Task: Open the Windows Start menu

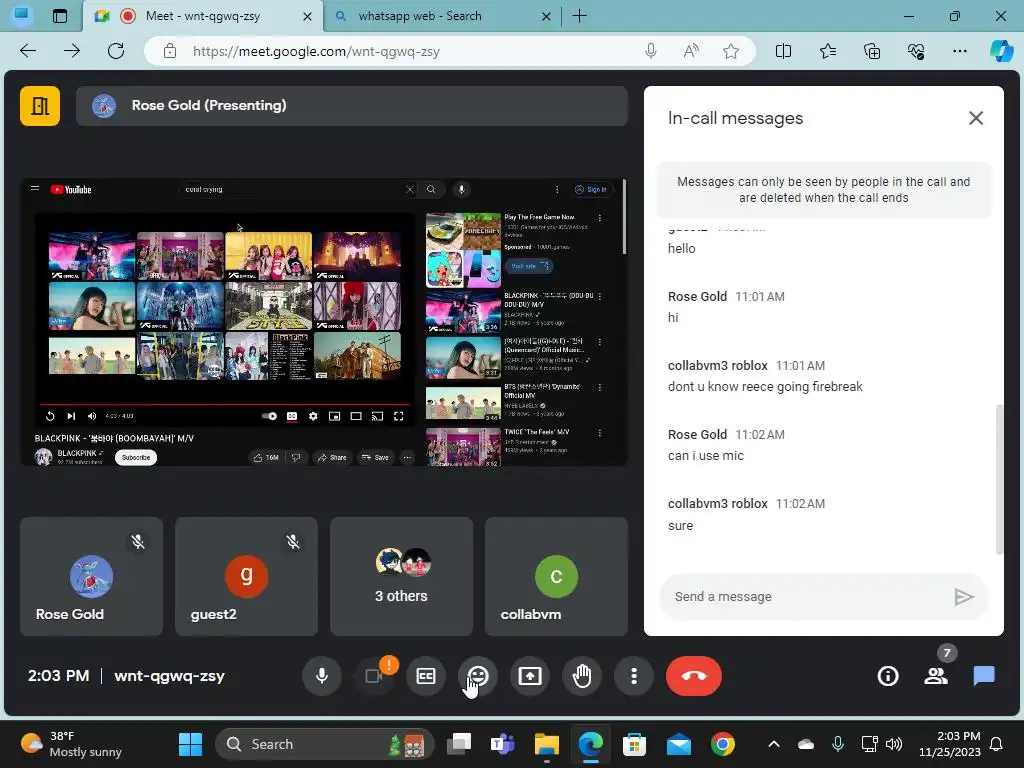Action: [x=191, y=744]
